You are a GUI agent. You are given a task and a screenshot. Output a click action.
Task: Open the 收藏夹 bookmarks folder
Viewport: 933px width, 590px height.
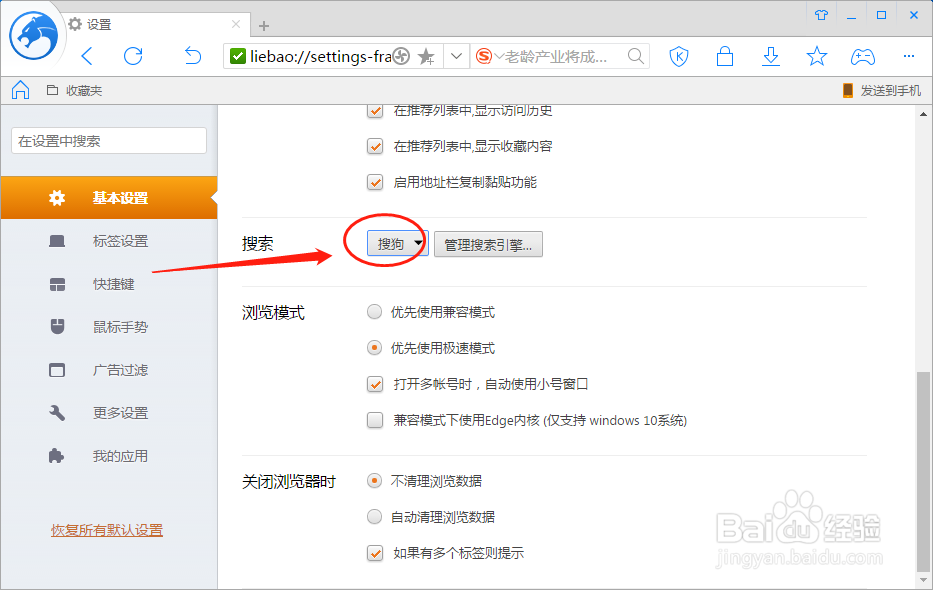click(74, 90)
